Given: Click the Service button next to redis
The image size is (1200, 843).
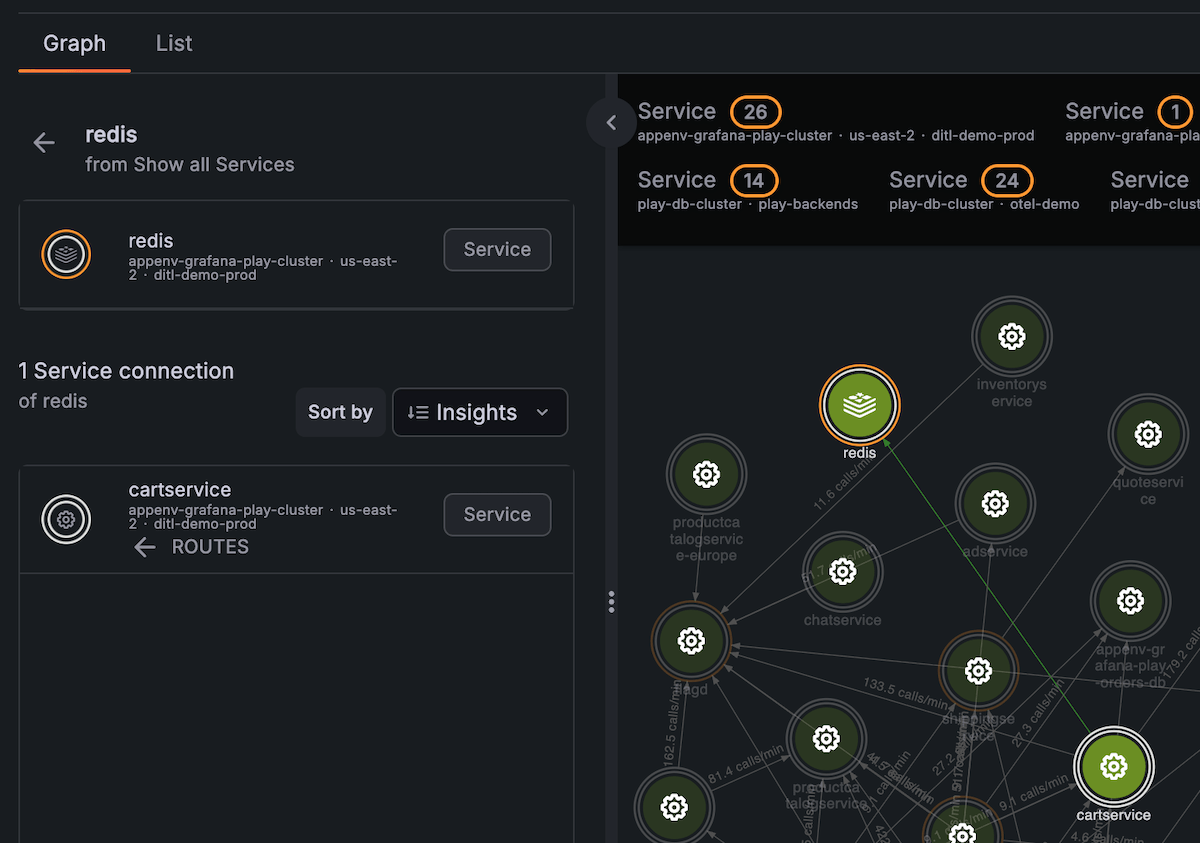Looking at the screenshot, I should pos(497,249).
